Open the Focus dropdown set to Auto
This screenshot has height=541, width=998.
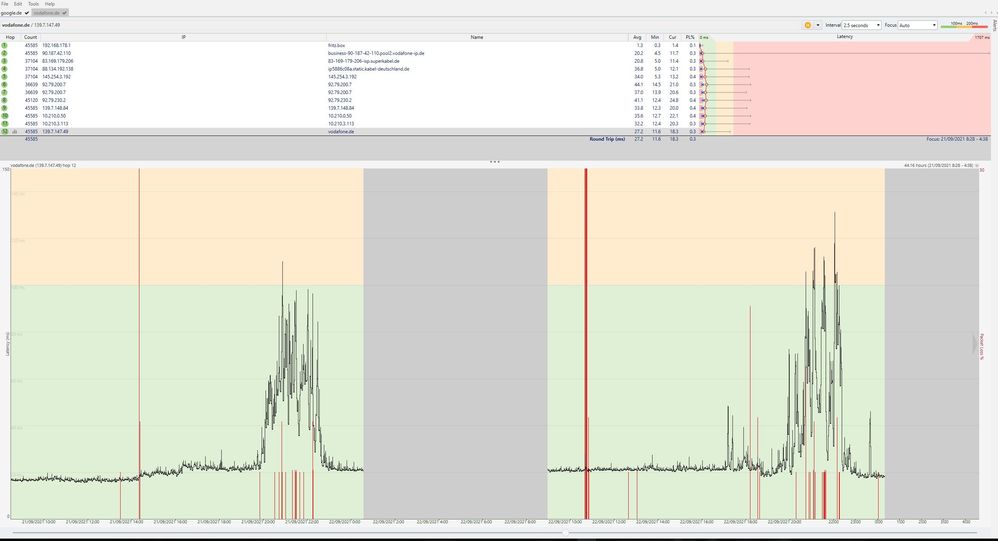(x=917, y=25)
